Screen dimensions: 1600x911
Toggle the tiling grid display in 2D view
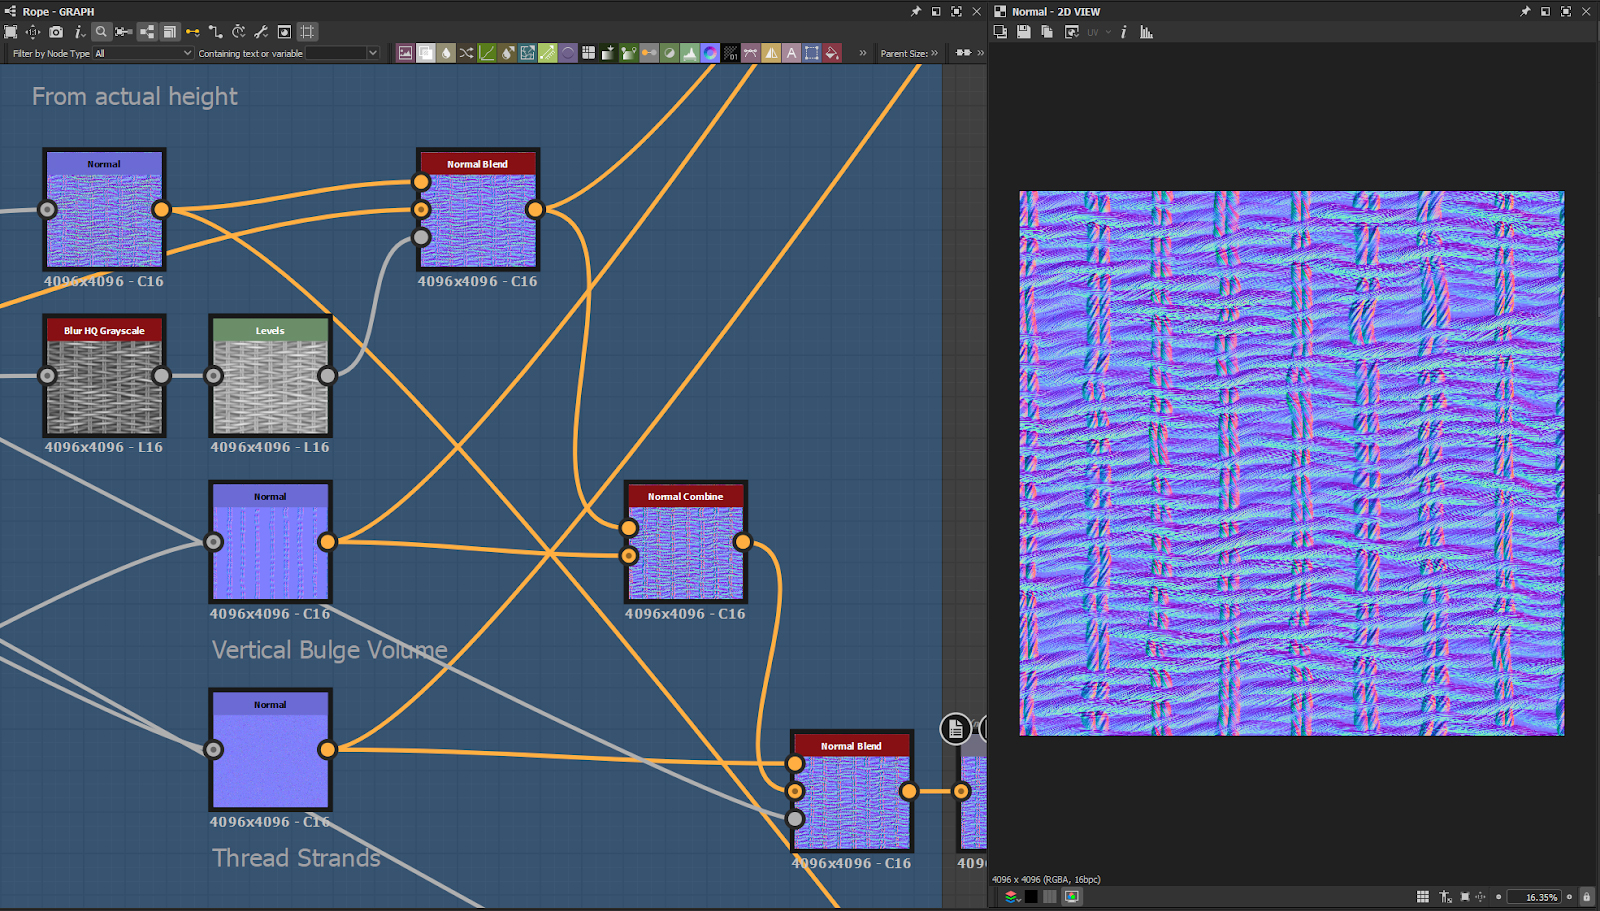point(1422,897)
